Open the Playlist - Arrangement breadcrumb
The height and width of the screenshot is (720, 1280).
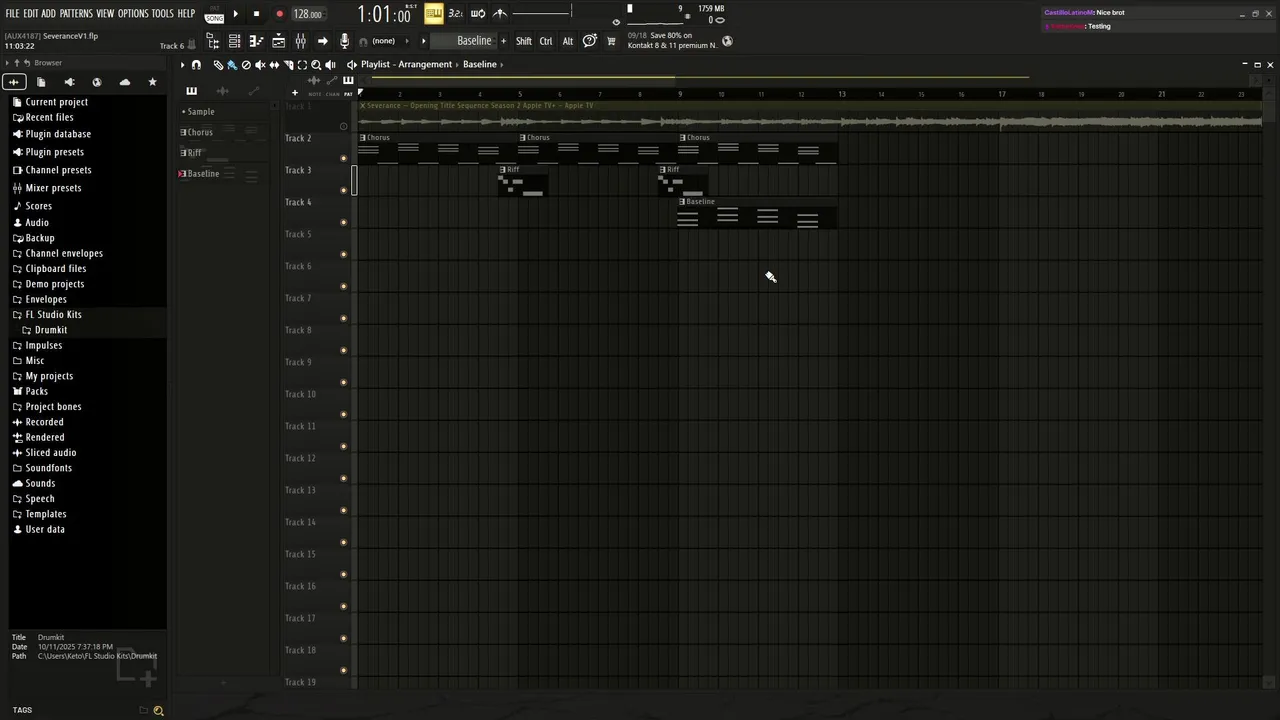coord(406,65)
